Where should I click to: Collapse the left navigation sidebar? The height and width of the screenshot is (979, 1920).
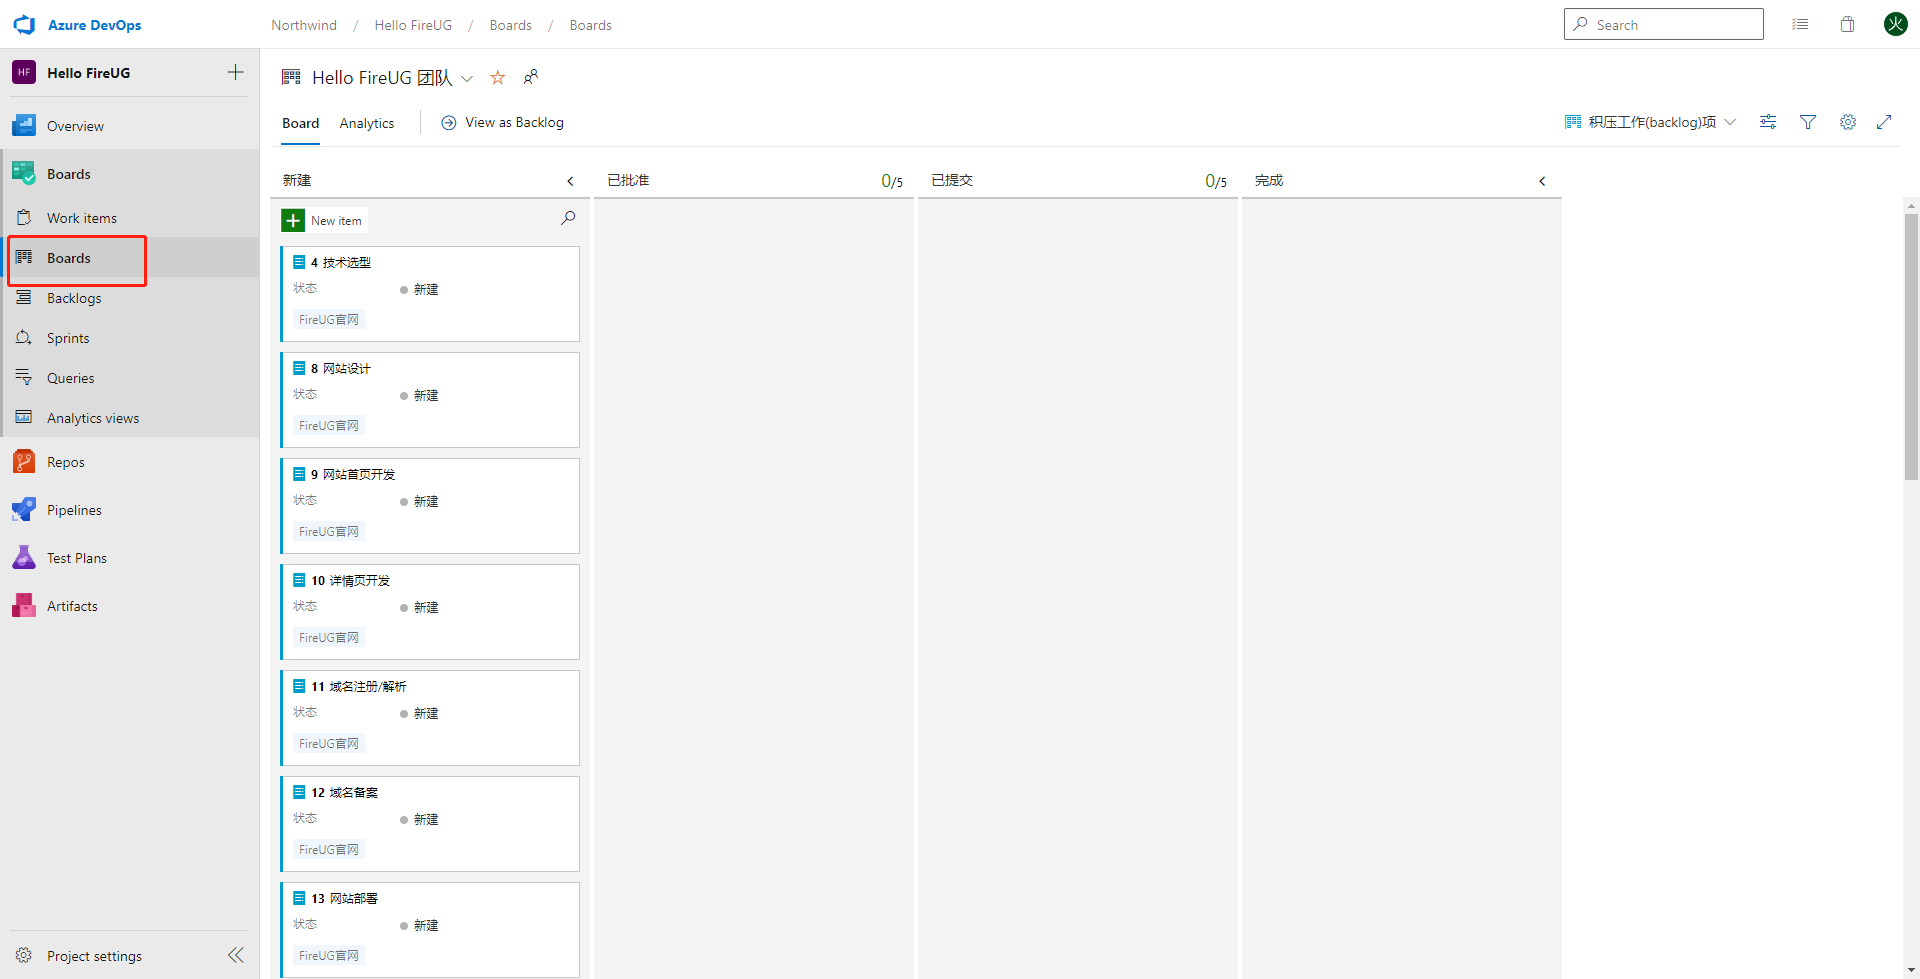[x=236, y=955]
